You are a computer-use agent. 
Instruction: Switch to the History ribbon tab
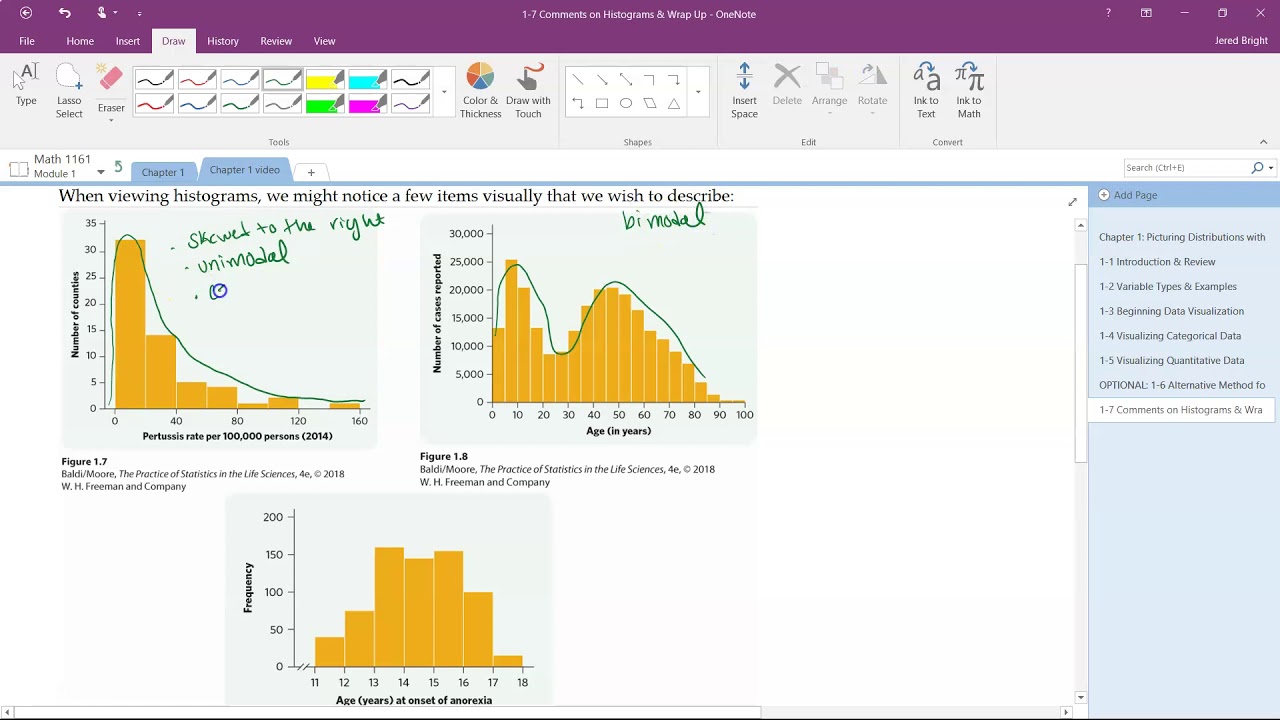click(x=223, y=41)
